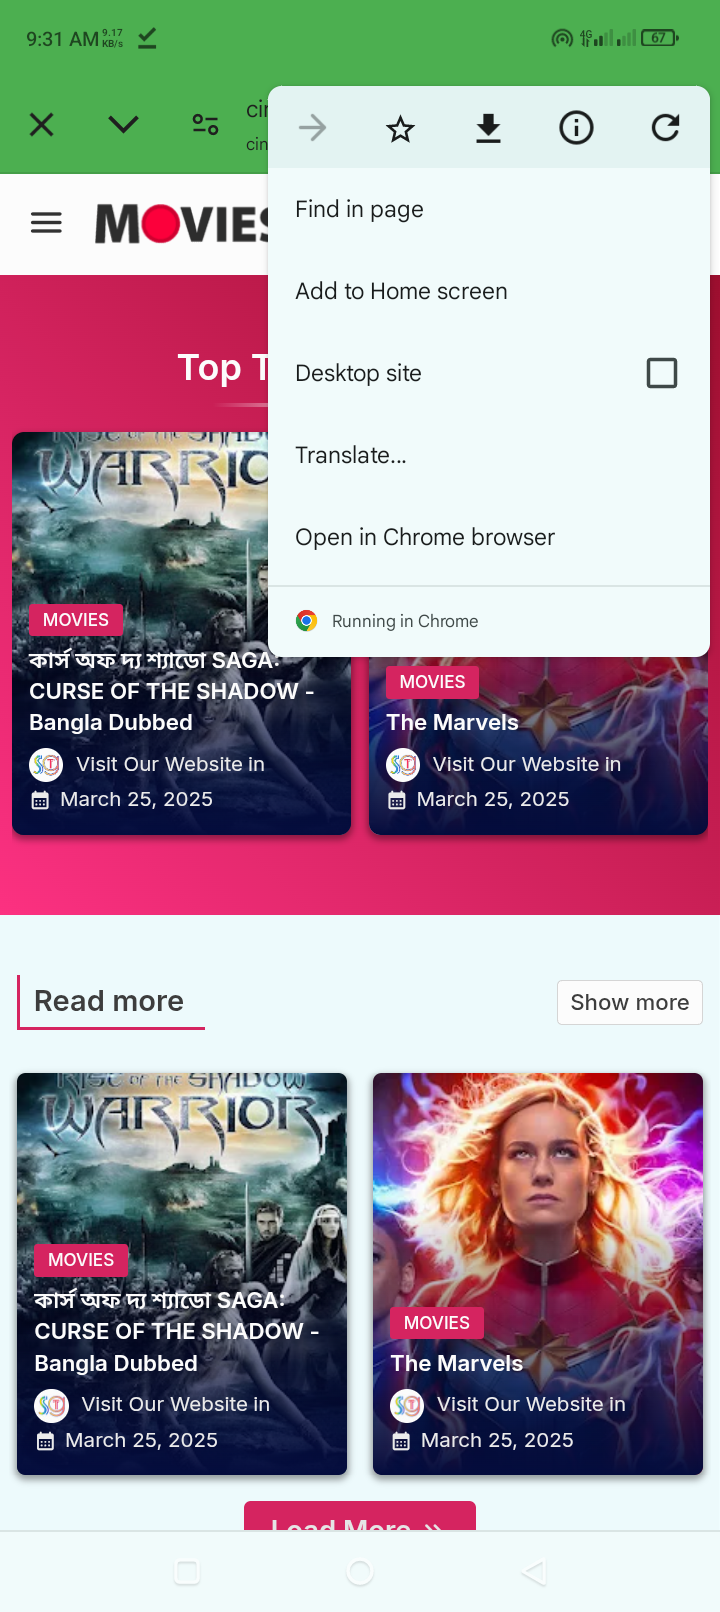Open The Marvels poster under Read more
The width and height of the screenshot is (720, 1612).
coord(538,1273)
